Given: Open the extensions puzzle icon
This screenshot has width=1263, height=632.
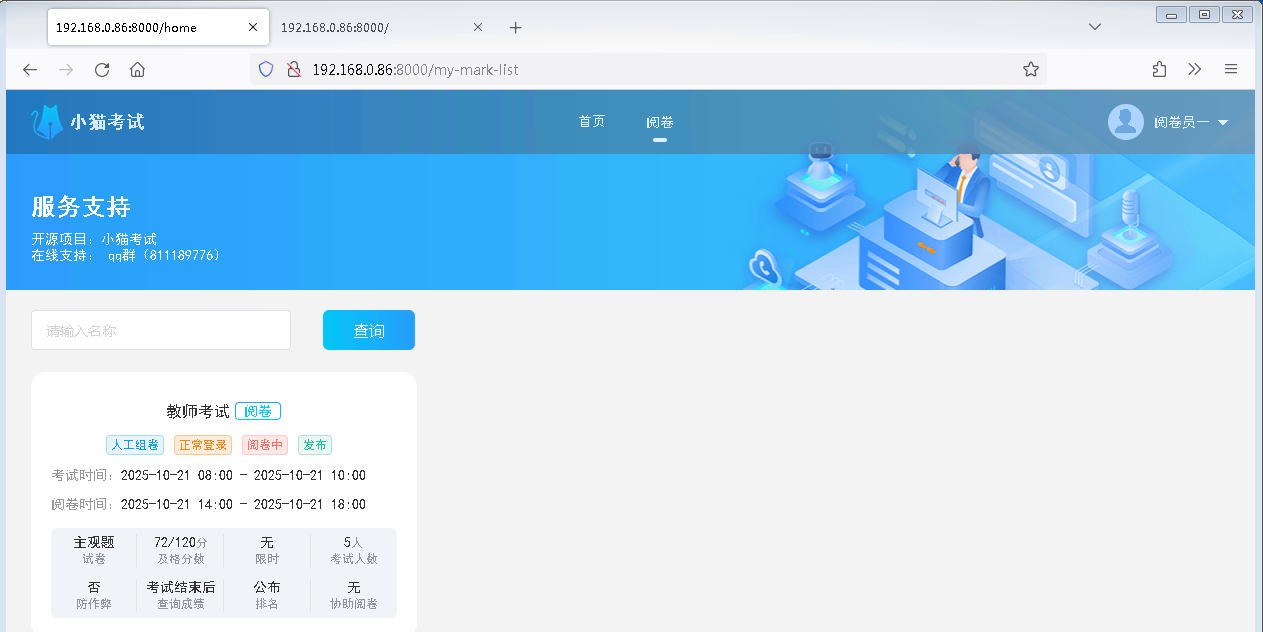Looking at the screenshot, I should click(1159, 69).
